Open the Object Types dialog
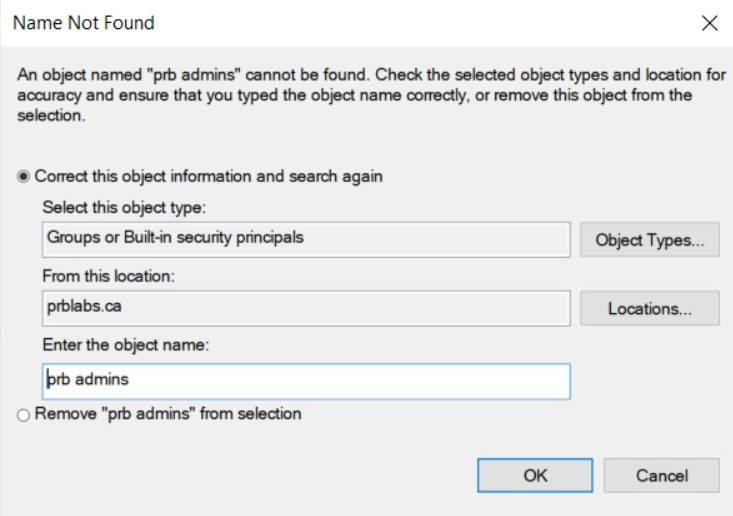 649,240
